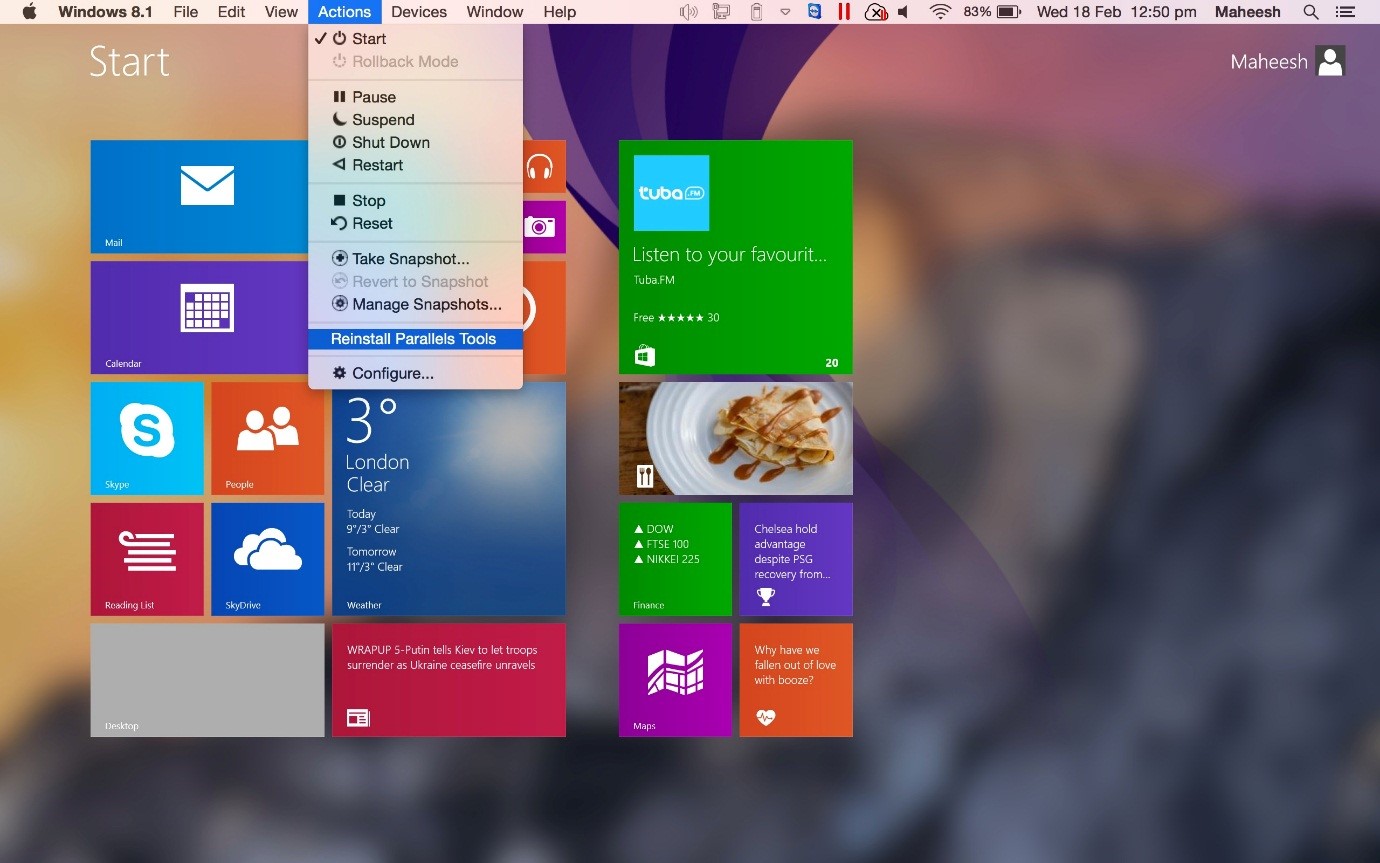Open the Help menu
The image size is (1380, 863).
[560, 12]
